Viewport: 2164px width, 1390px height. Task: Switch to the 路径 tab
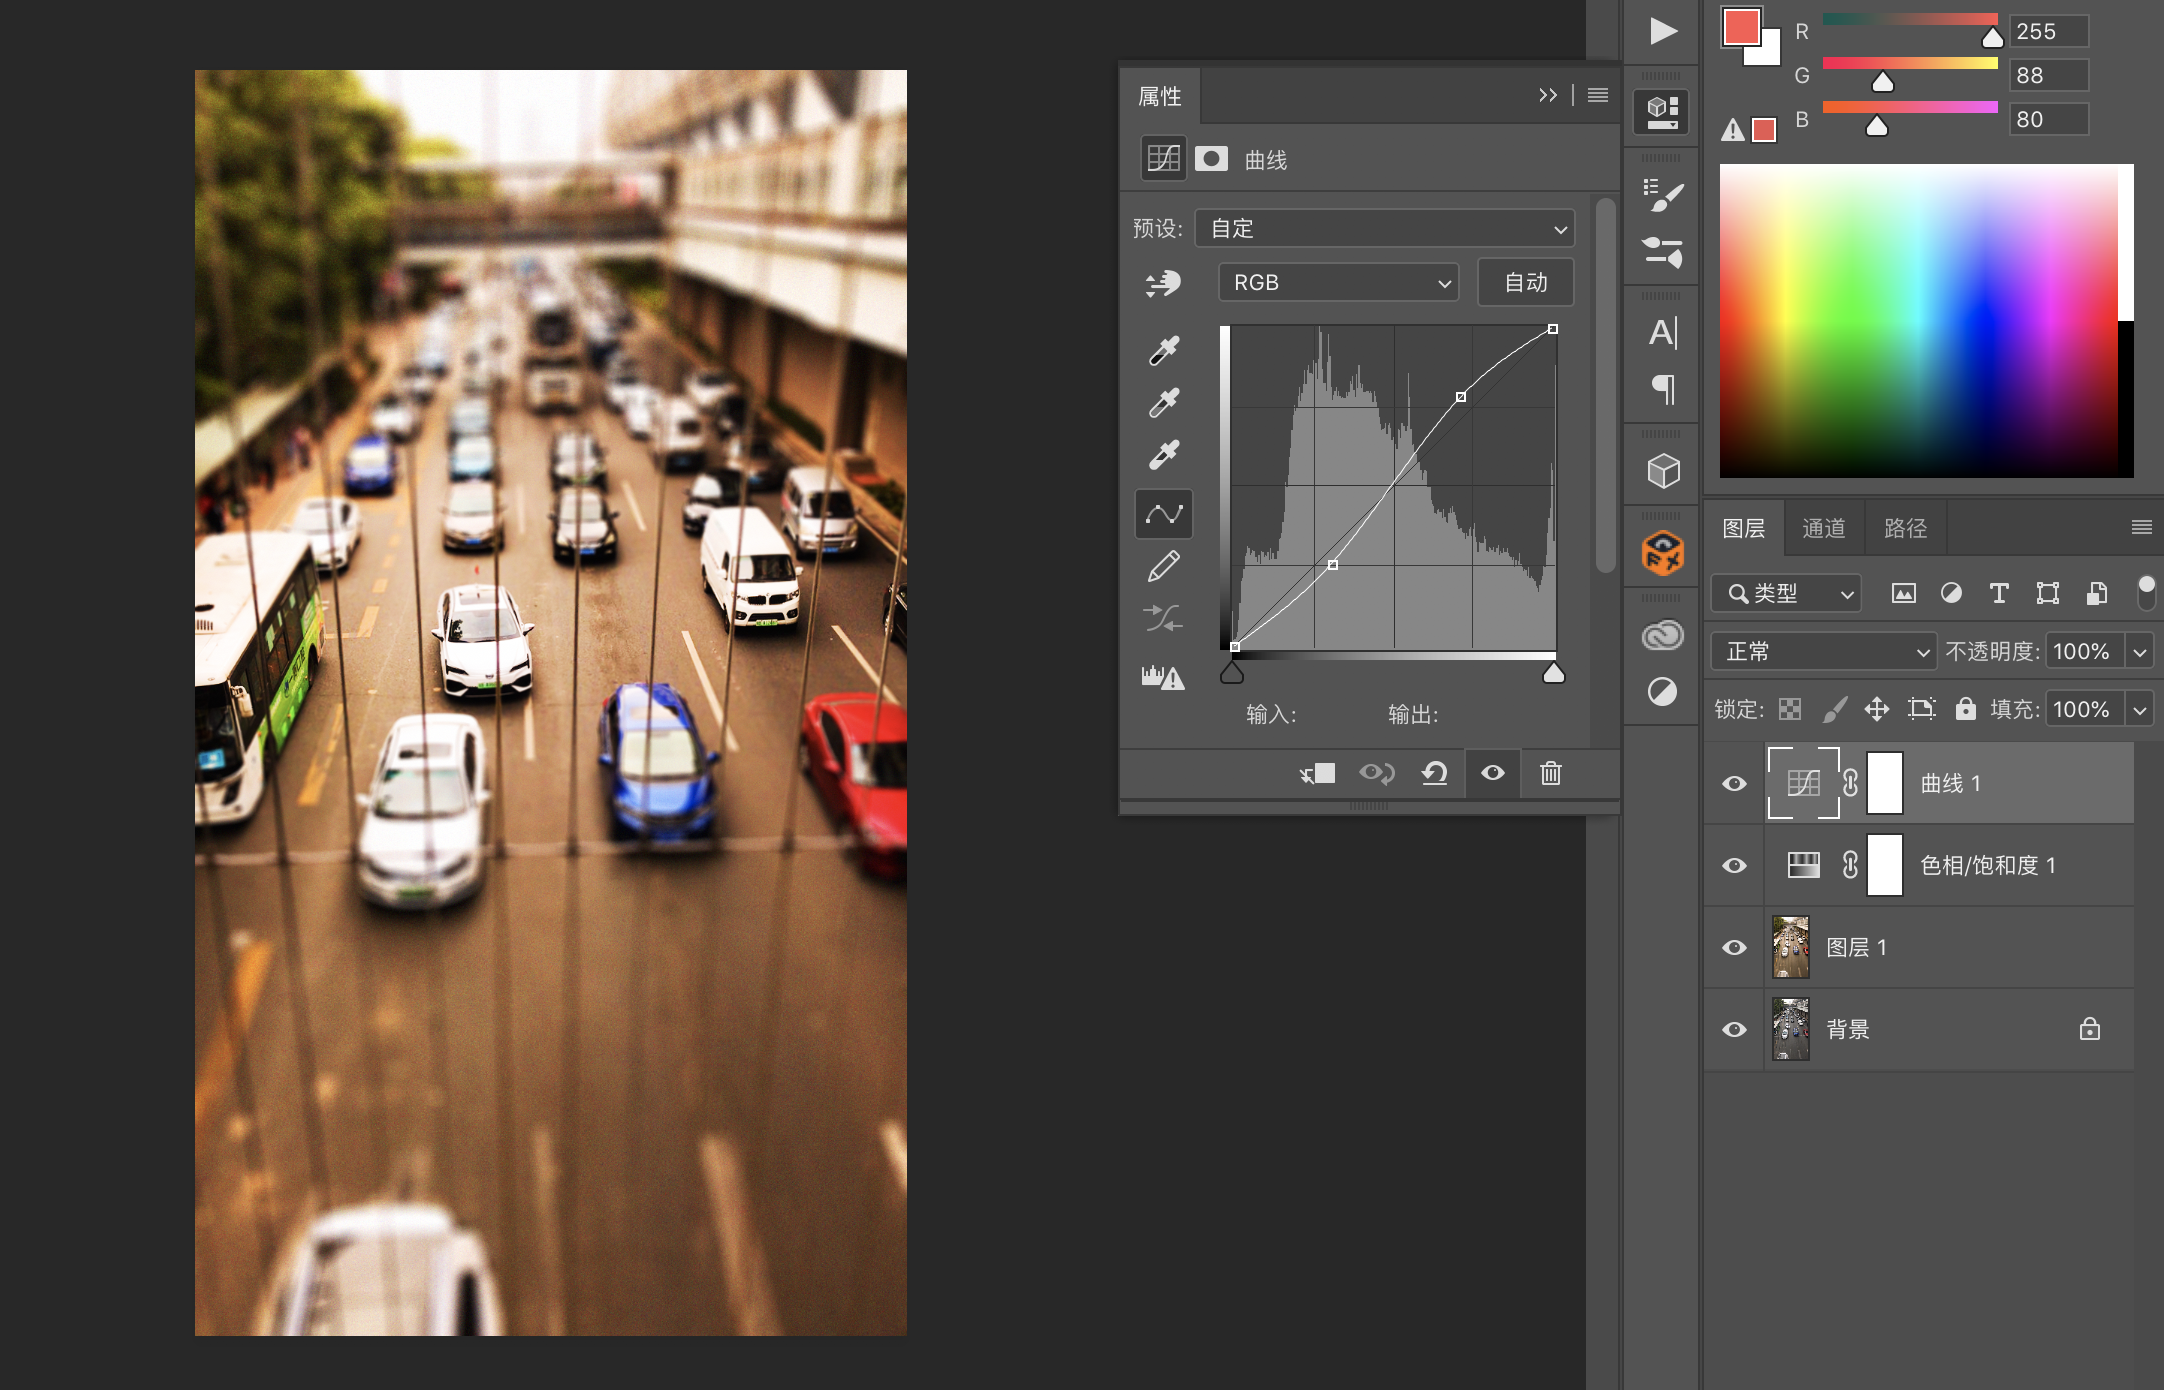(1905, 529)
